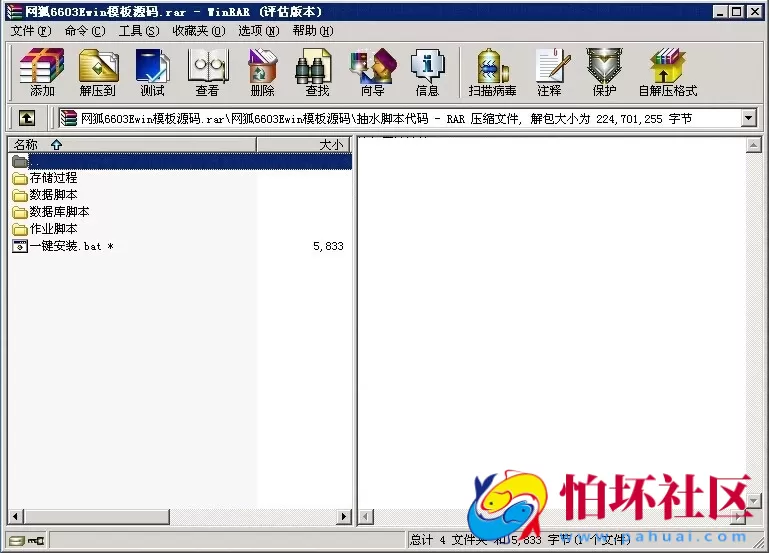The width and height of the screenshot is (769, 553).
Task: Click the status bar total summary text
Action: point(520,540)
